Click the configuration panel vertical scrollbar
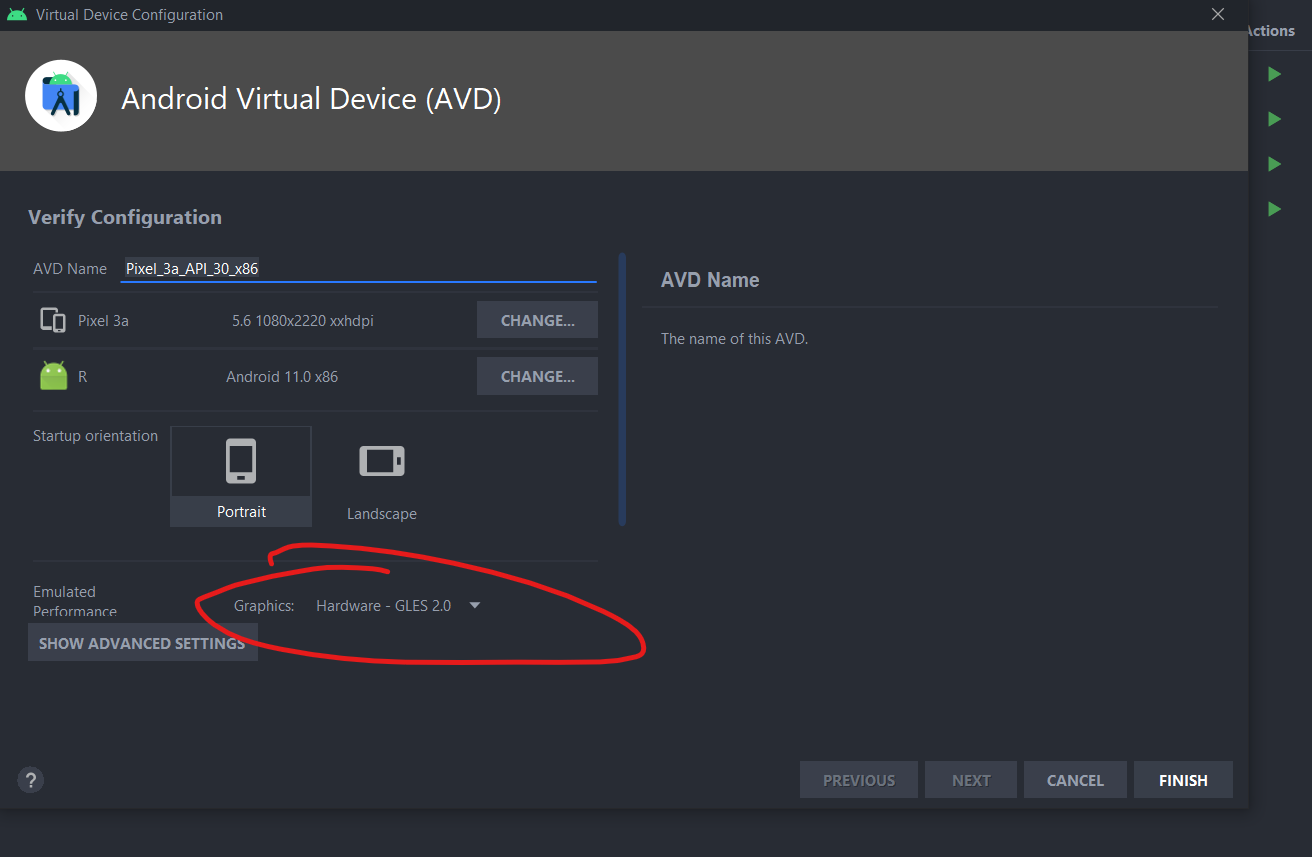Image resolution: width=1312 pixels, height=857 pixels. (x=622, y=390)
